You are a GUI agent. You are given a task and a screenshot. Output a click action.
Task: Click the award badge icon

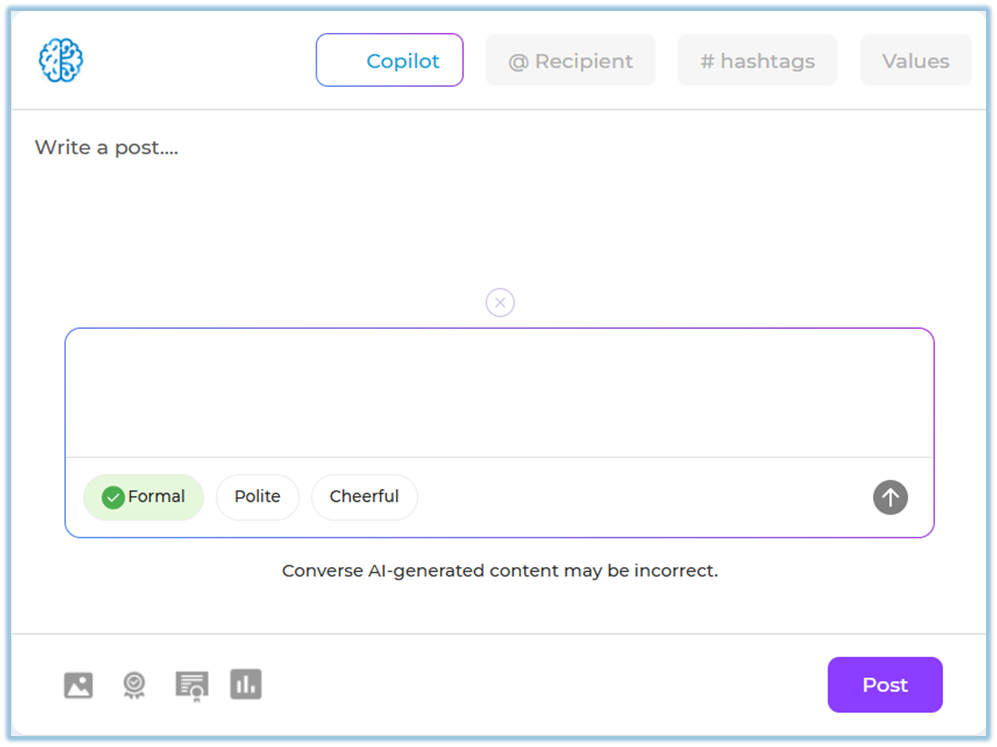[x=134, y=685]
